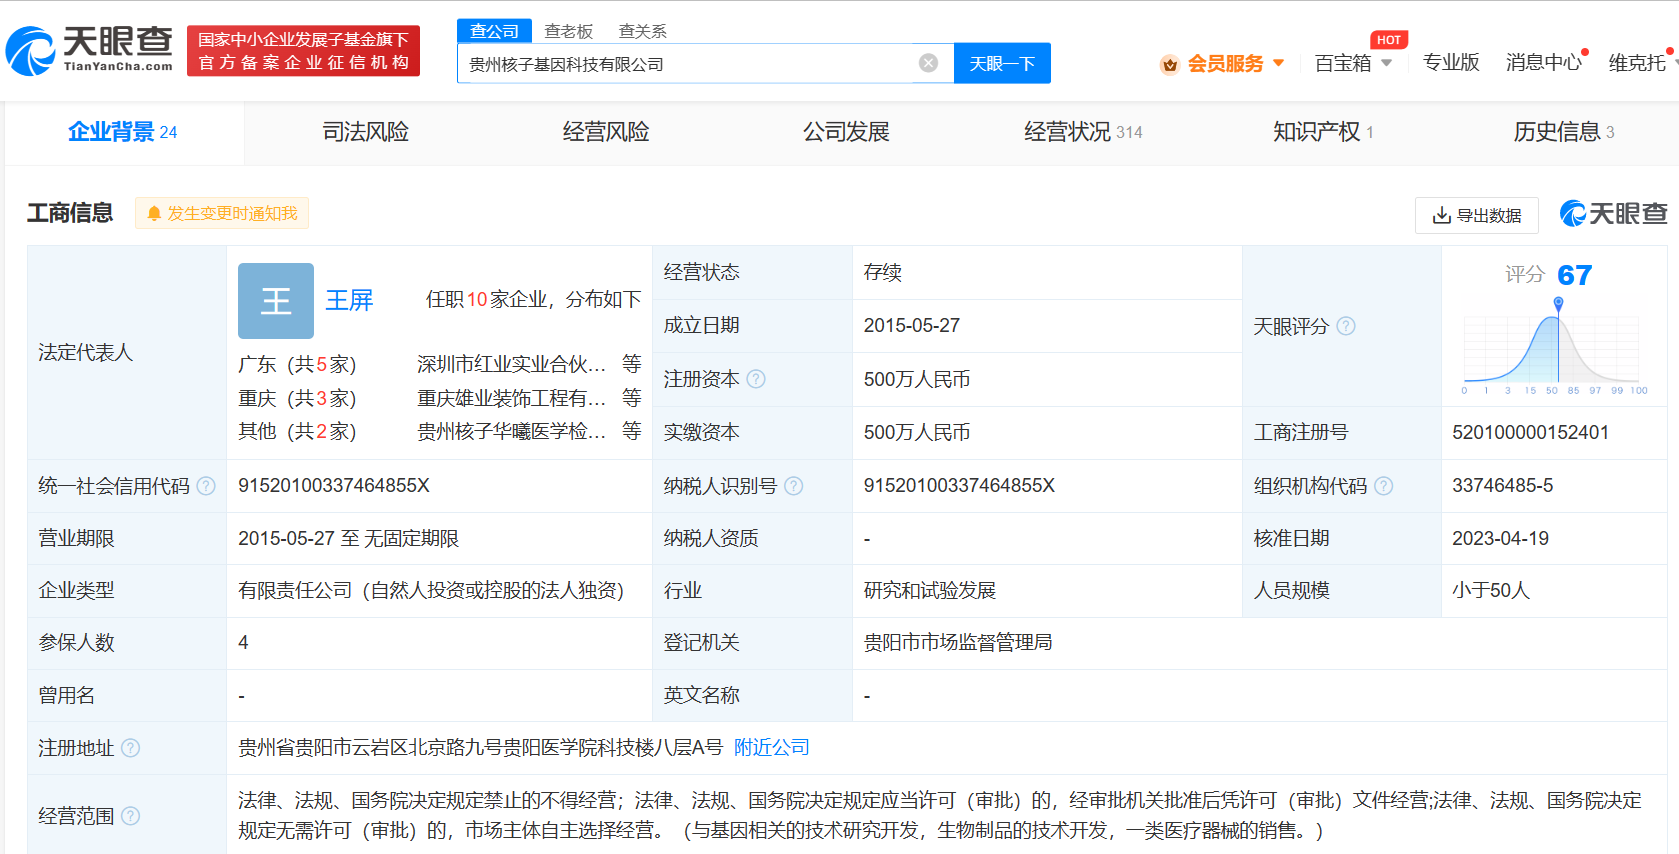Click help icon beside 组织机构代码
Image resolution: width=1679 pixels, height=854 pixels.
(1383, 486)
